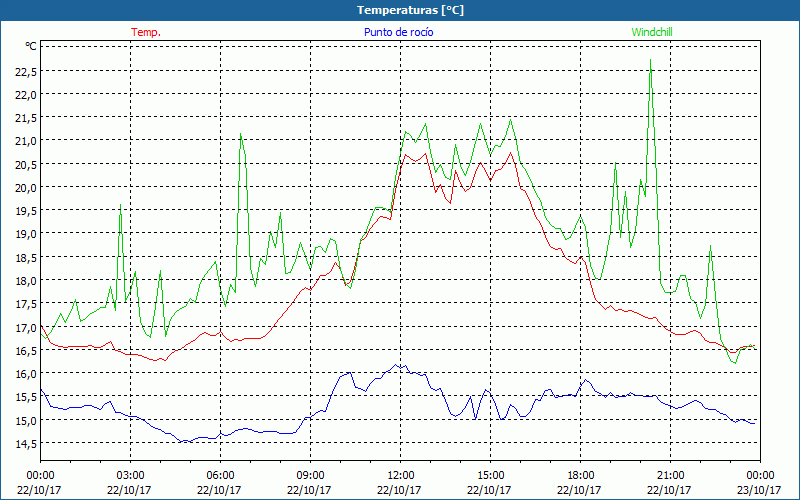
Task: Click the 17,5 y-axis value
Action: click(x=26, y=305)
